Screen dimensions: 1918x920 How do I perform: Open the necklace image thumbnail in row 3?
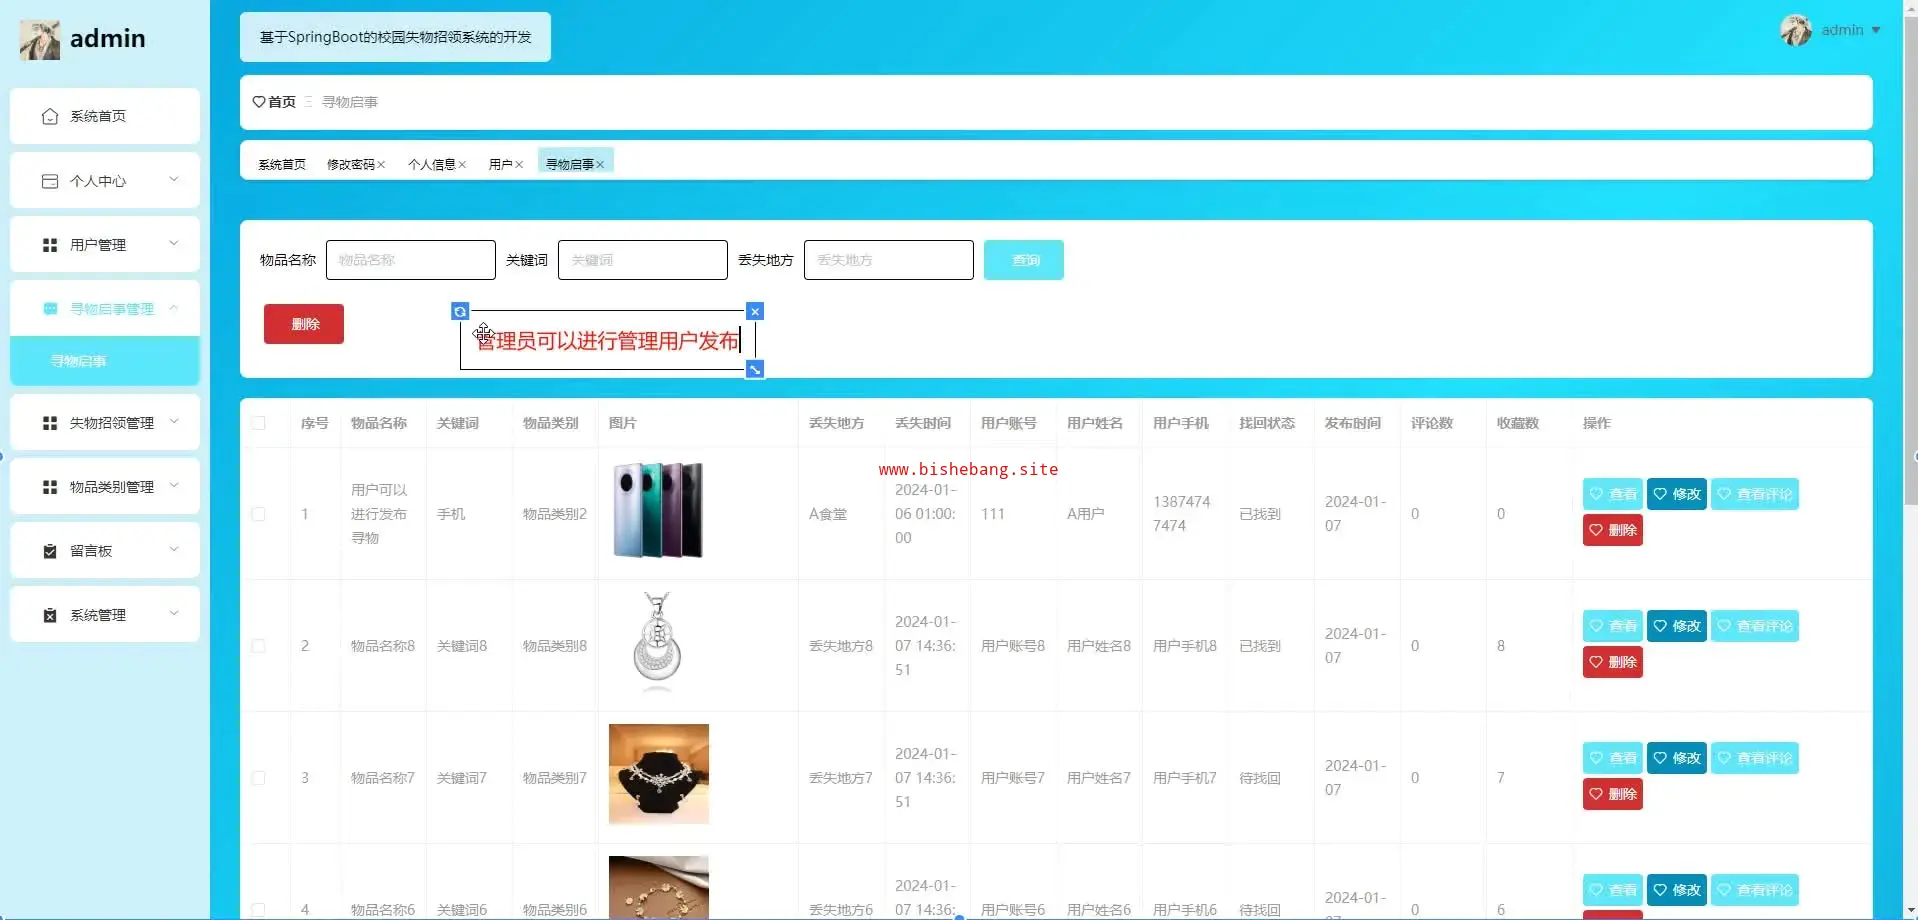659,774
